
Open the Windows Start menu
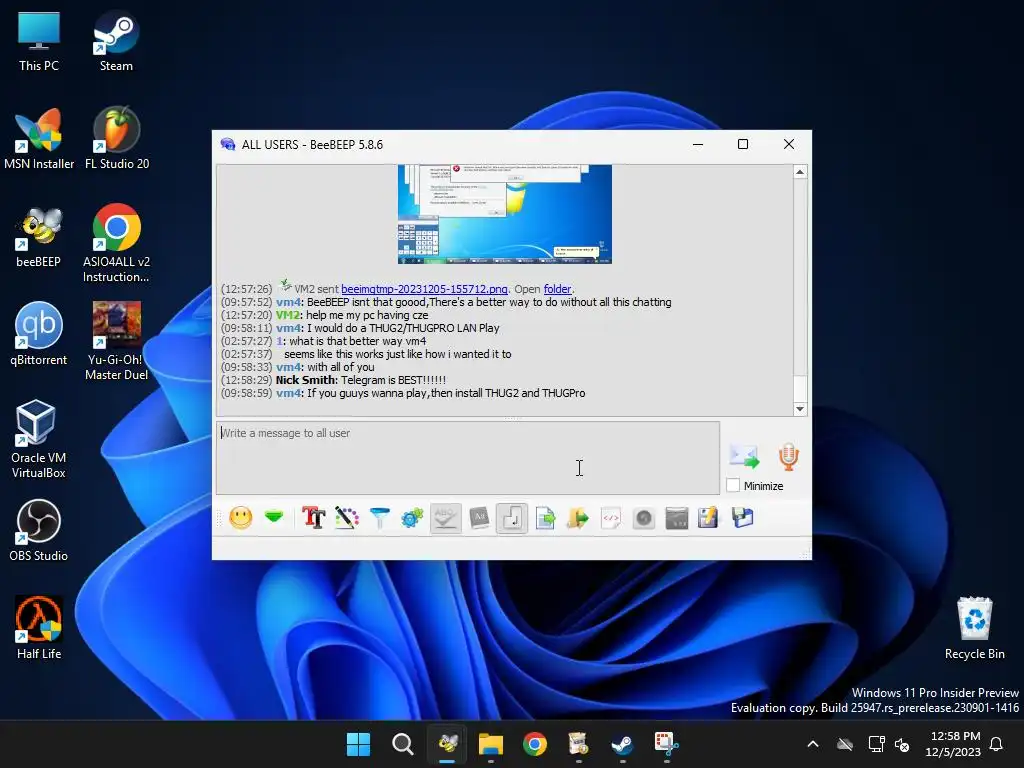359,744
